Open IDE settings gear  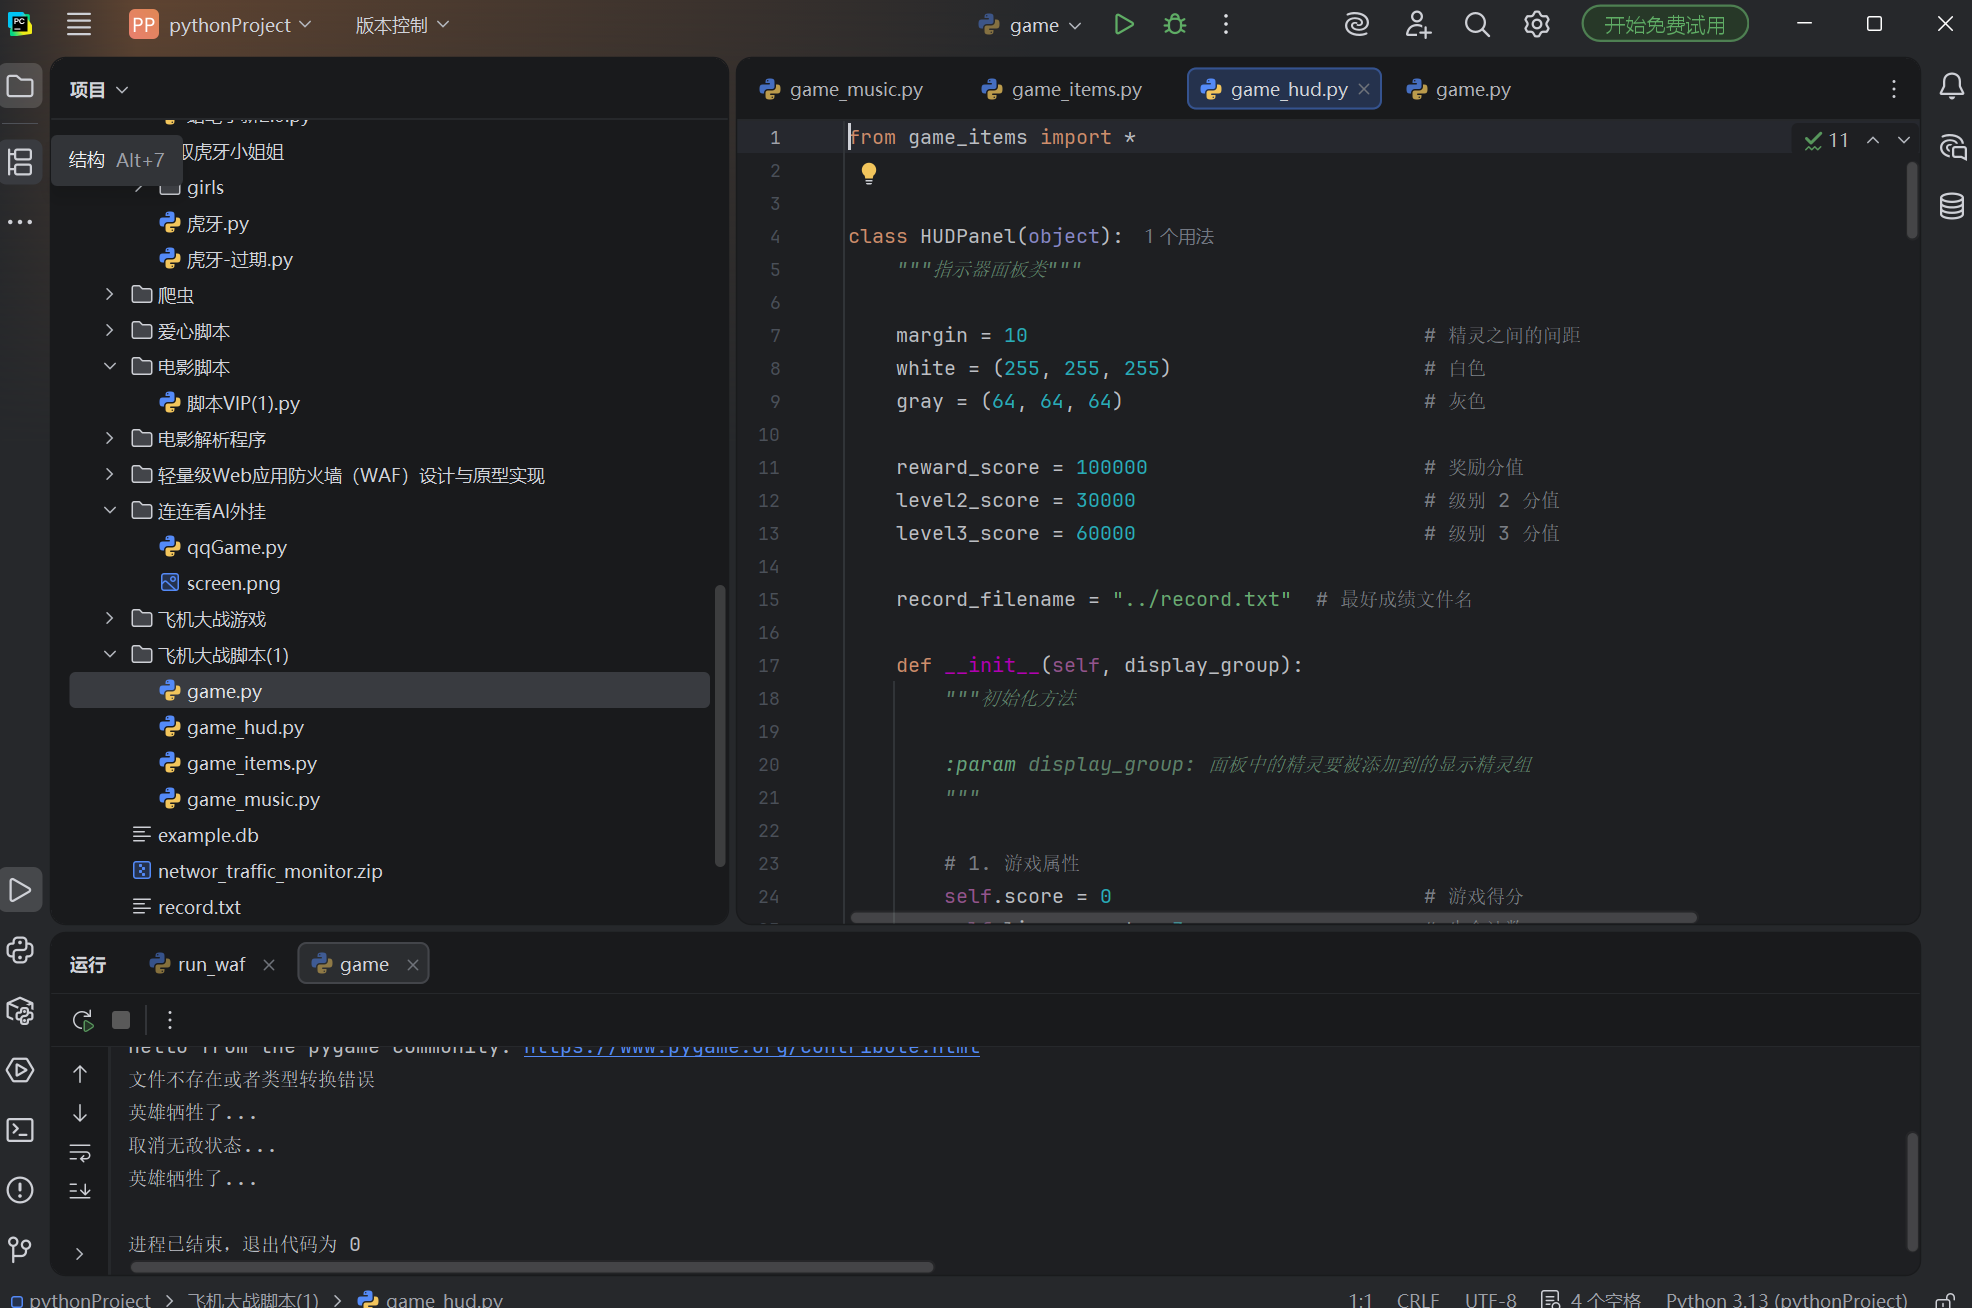tap(1537, 24)
